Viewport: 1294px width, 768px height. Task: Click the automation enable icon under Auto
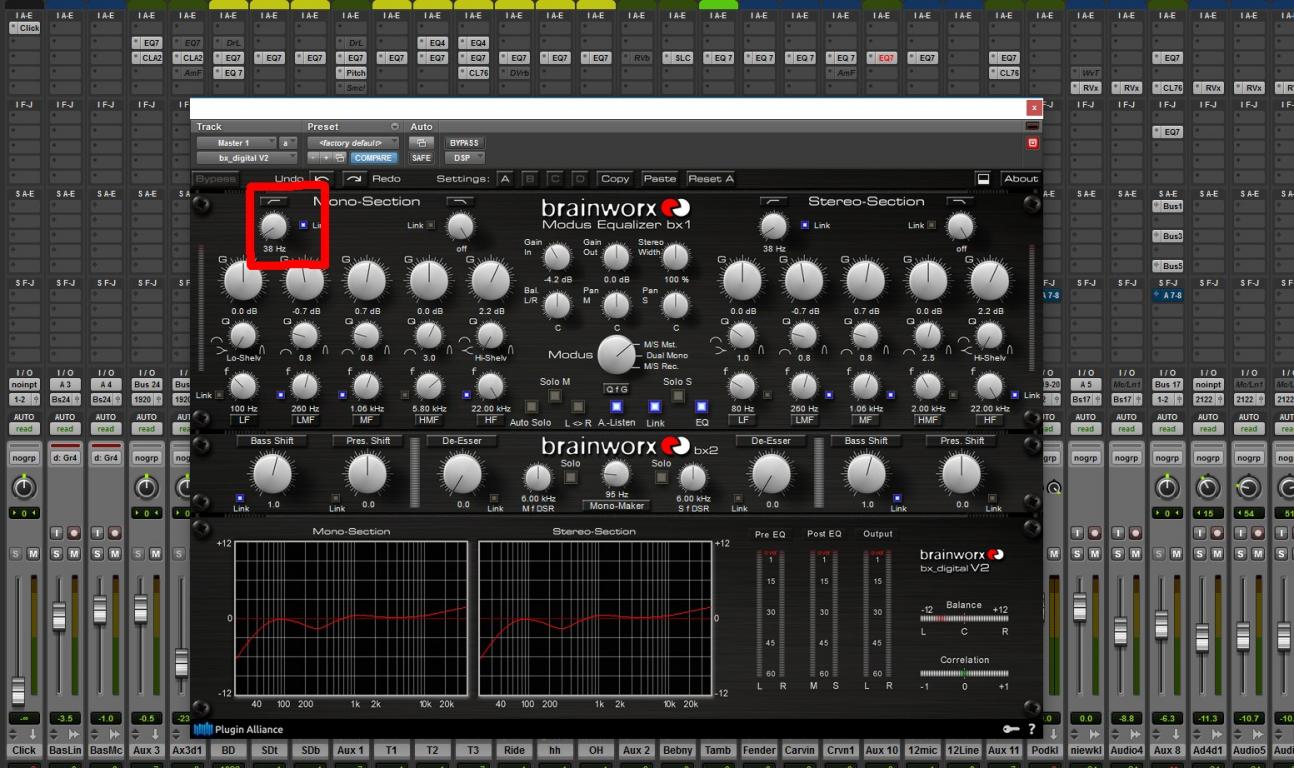click(x=421, y=143)
